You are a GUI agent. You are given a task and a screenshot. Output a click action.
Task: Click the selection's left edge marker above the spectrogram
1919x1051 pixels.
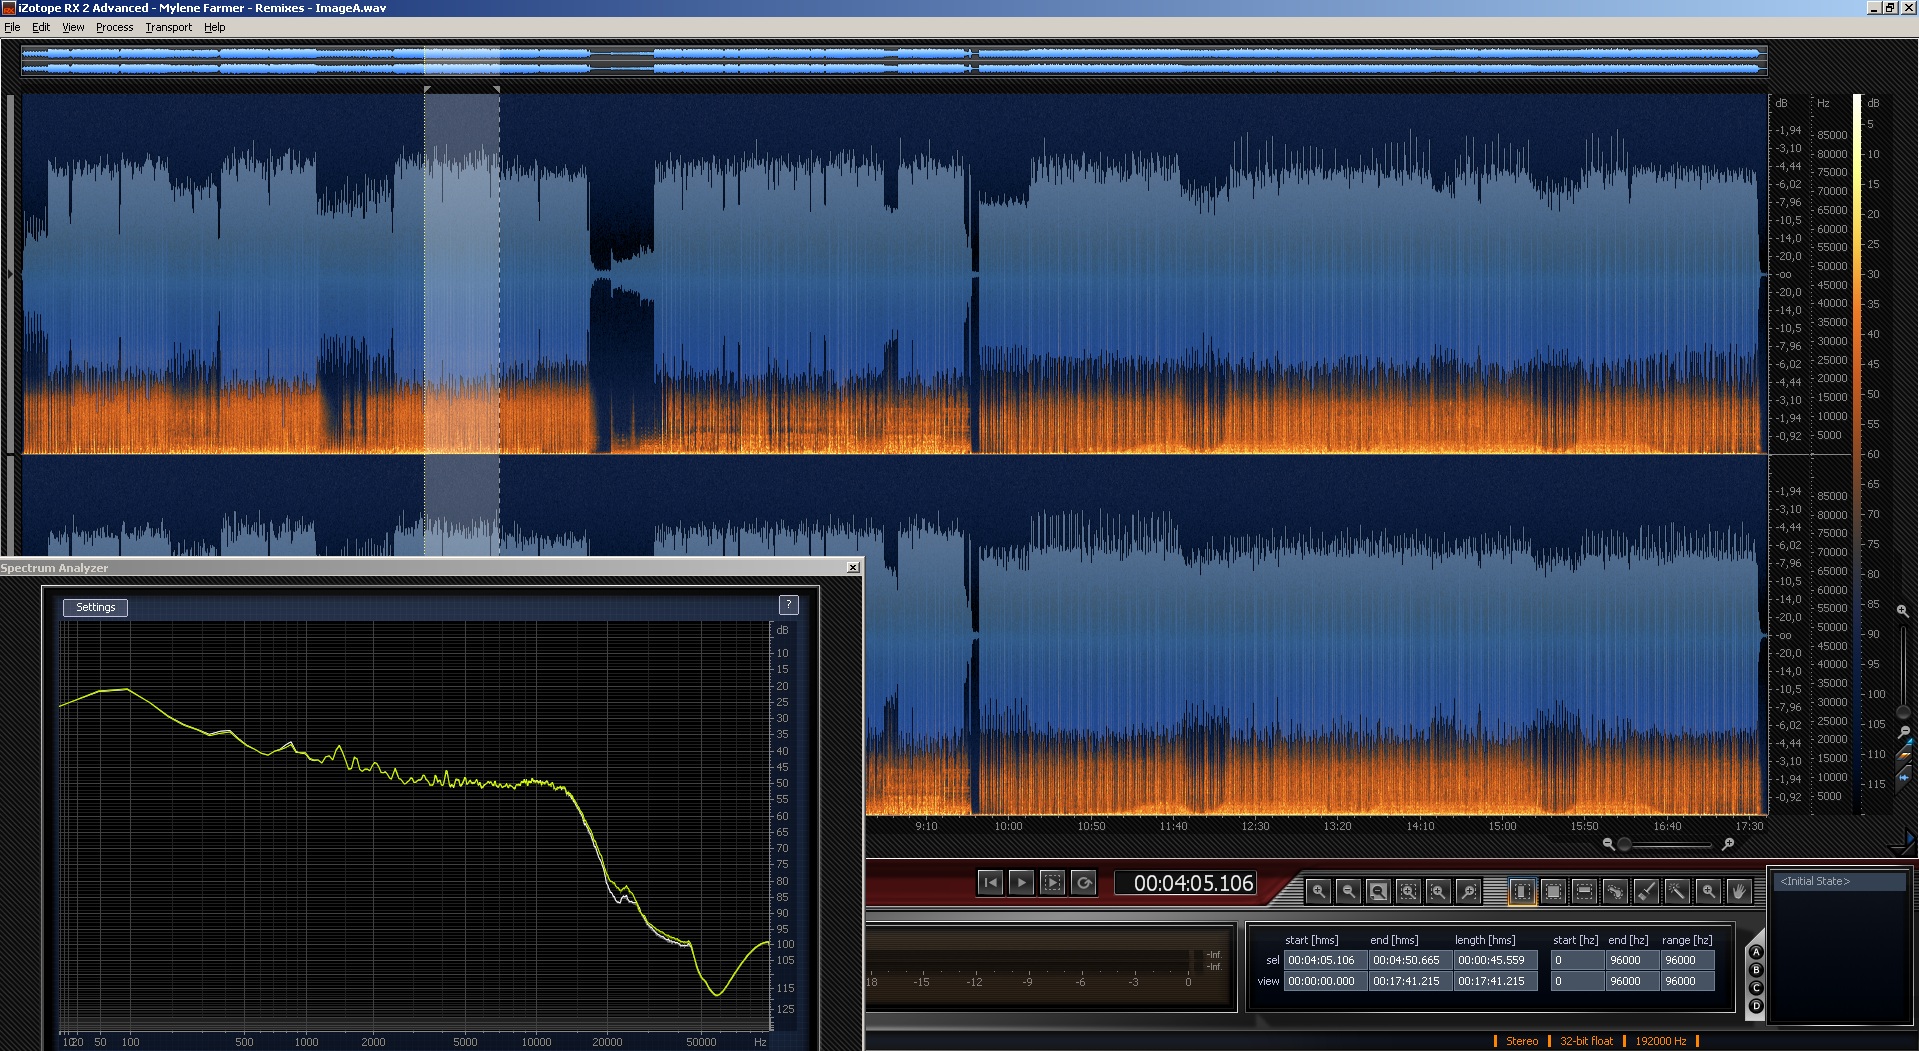[x=427, y=90]
